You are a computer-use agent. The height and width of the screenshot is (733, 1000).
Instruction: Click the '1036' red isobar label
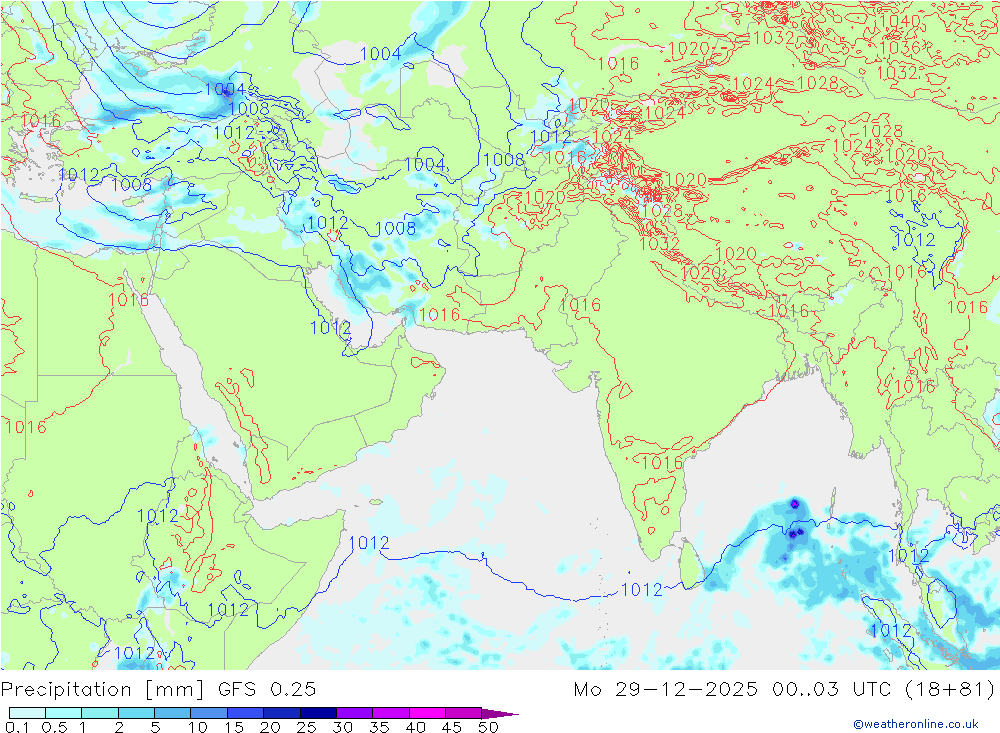tap(899, 48)
